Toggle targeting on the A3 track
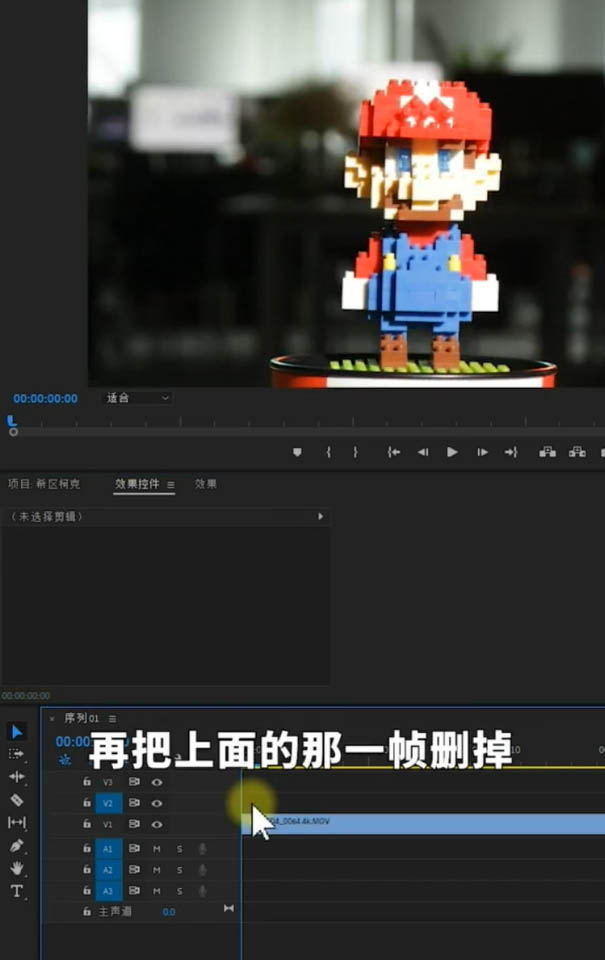 coord(108,891)
